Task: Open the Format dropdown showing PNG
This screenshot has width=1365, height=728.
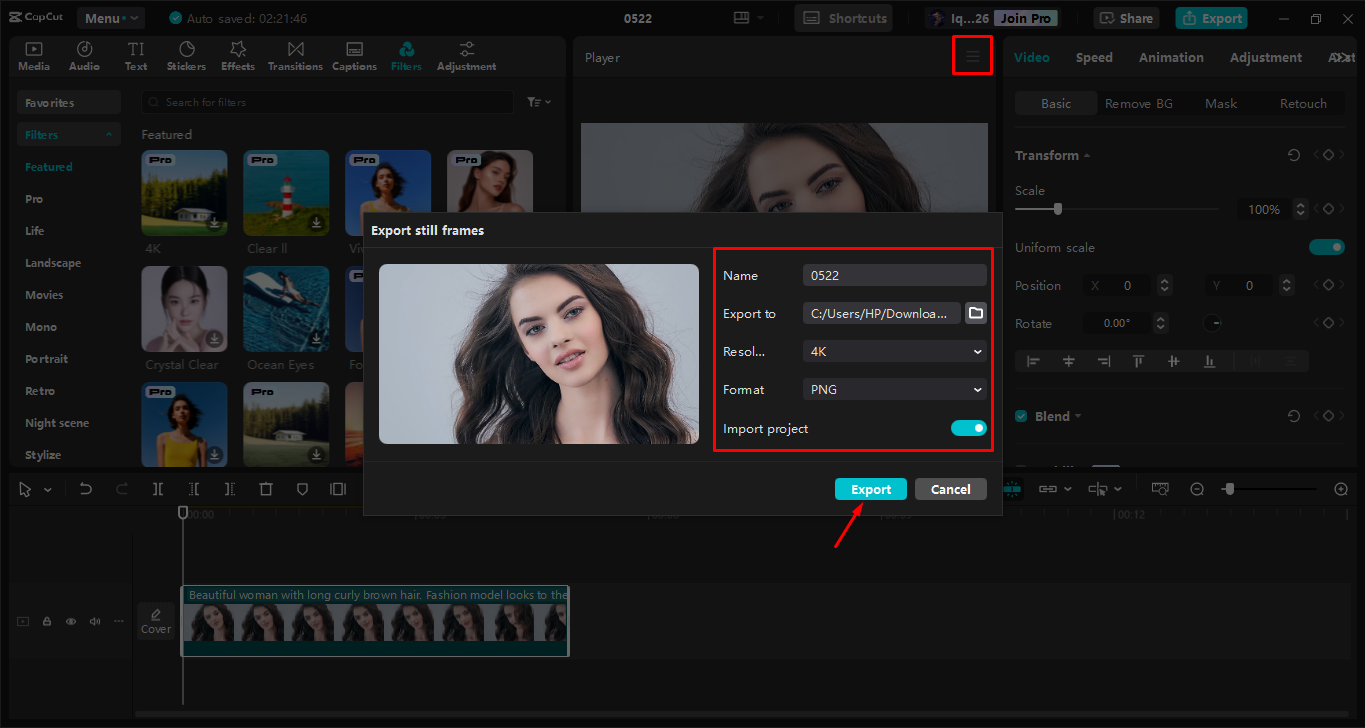Action: click(893, 389)
